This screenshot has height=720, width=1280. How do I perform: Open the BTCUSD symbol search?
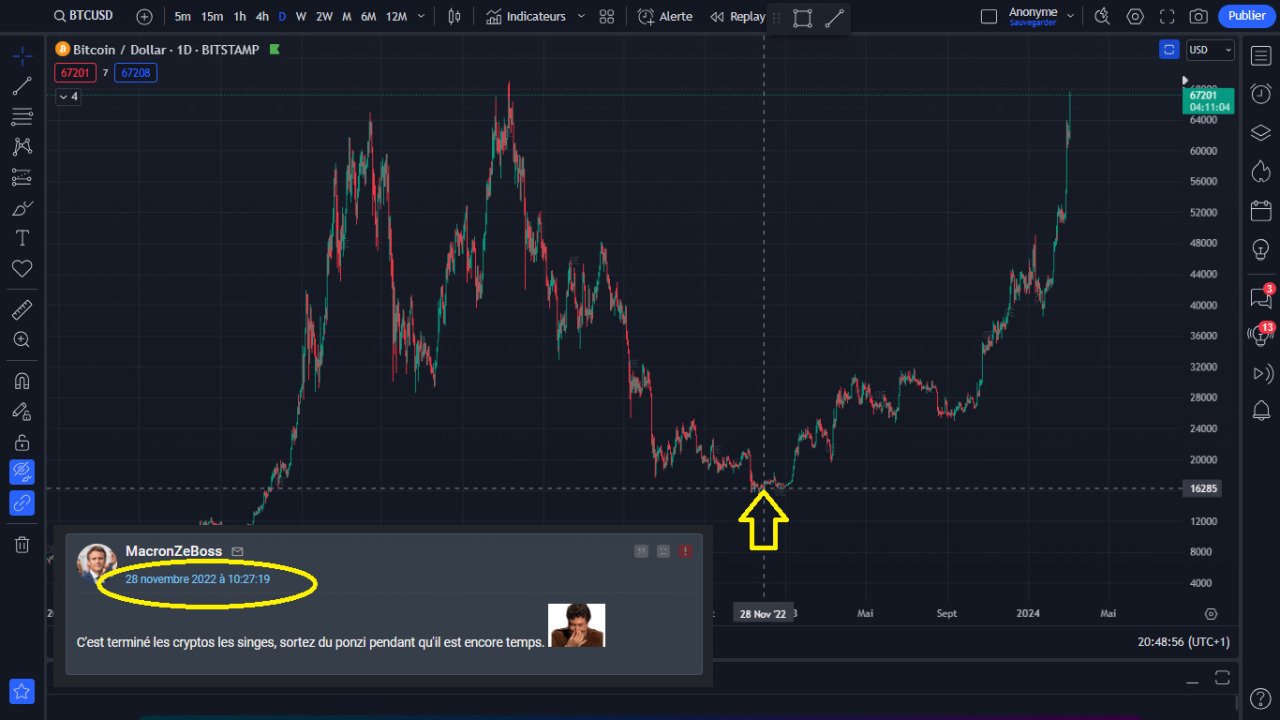[x=83, y=16]
